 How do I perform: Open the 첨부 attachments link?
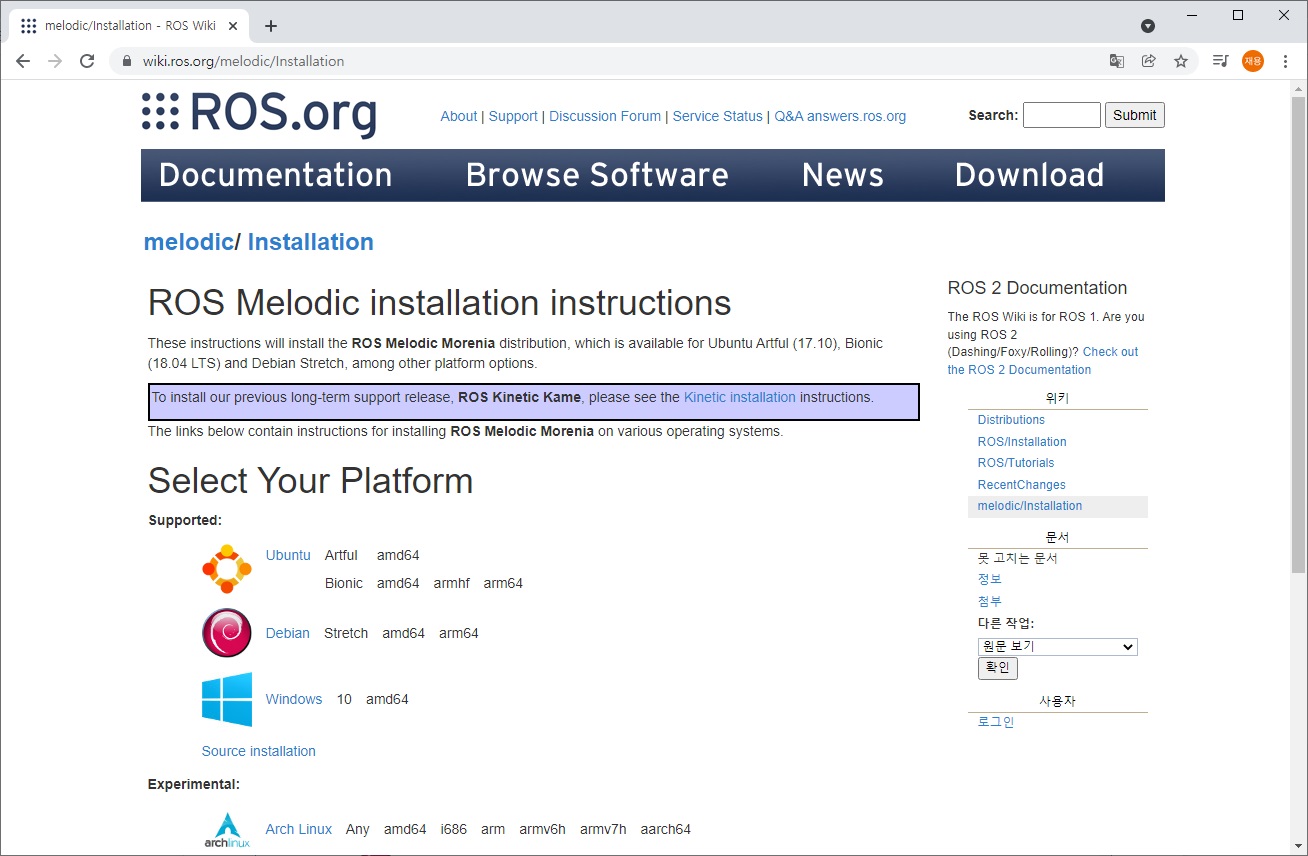point(989,601)
